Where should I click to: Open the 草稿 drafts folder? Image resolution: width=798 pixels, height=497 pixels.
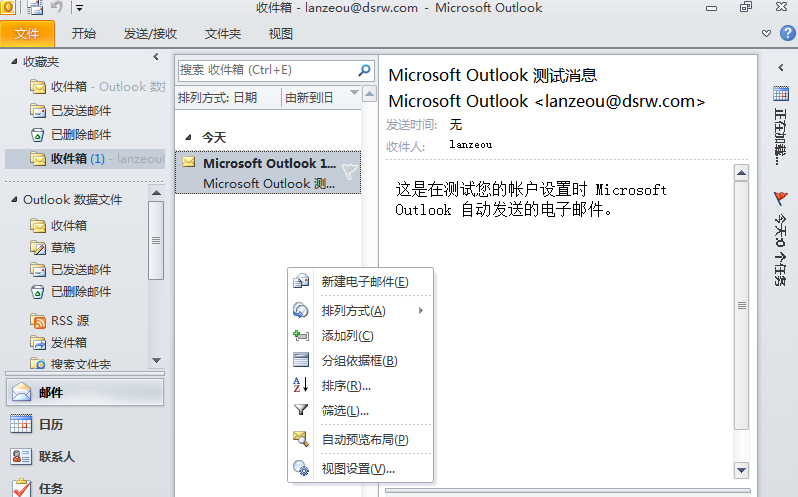click(x=52, y=248)
